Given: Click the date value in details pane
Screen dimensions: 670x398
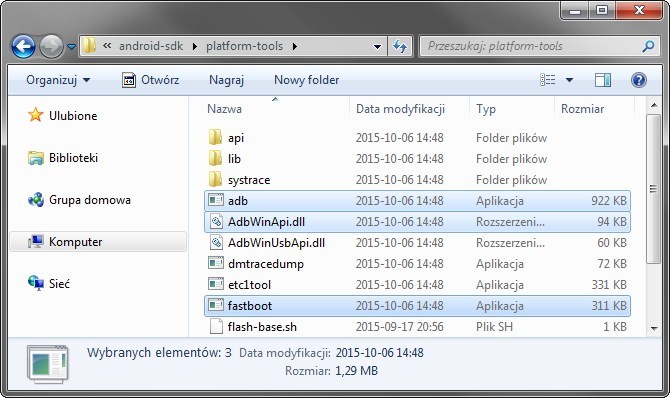Looking at the screenshot, I should pos(379,353).
